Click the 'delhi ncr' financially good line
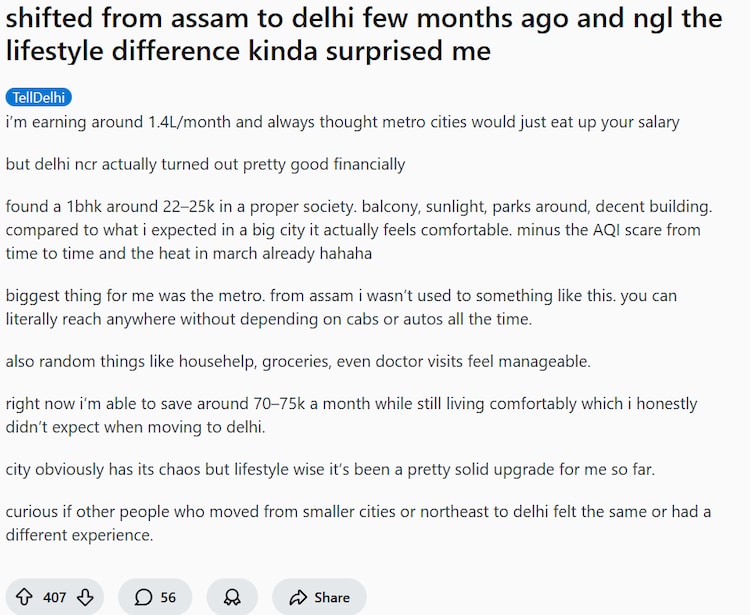 205,164
